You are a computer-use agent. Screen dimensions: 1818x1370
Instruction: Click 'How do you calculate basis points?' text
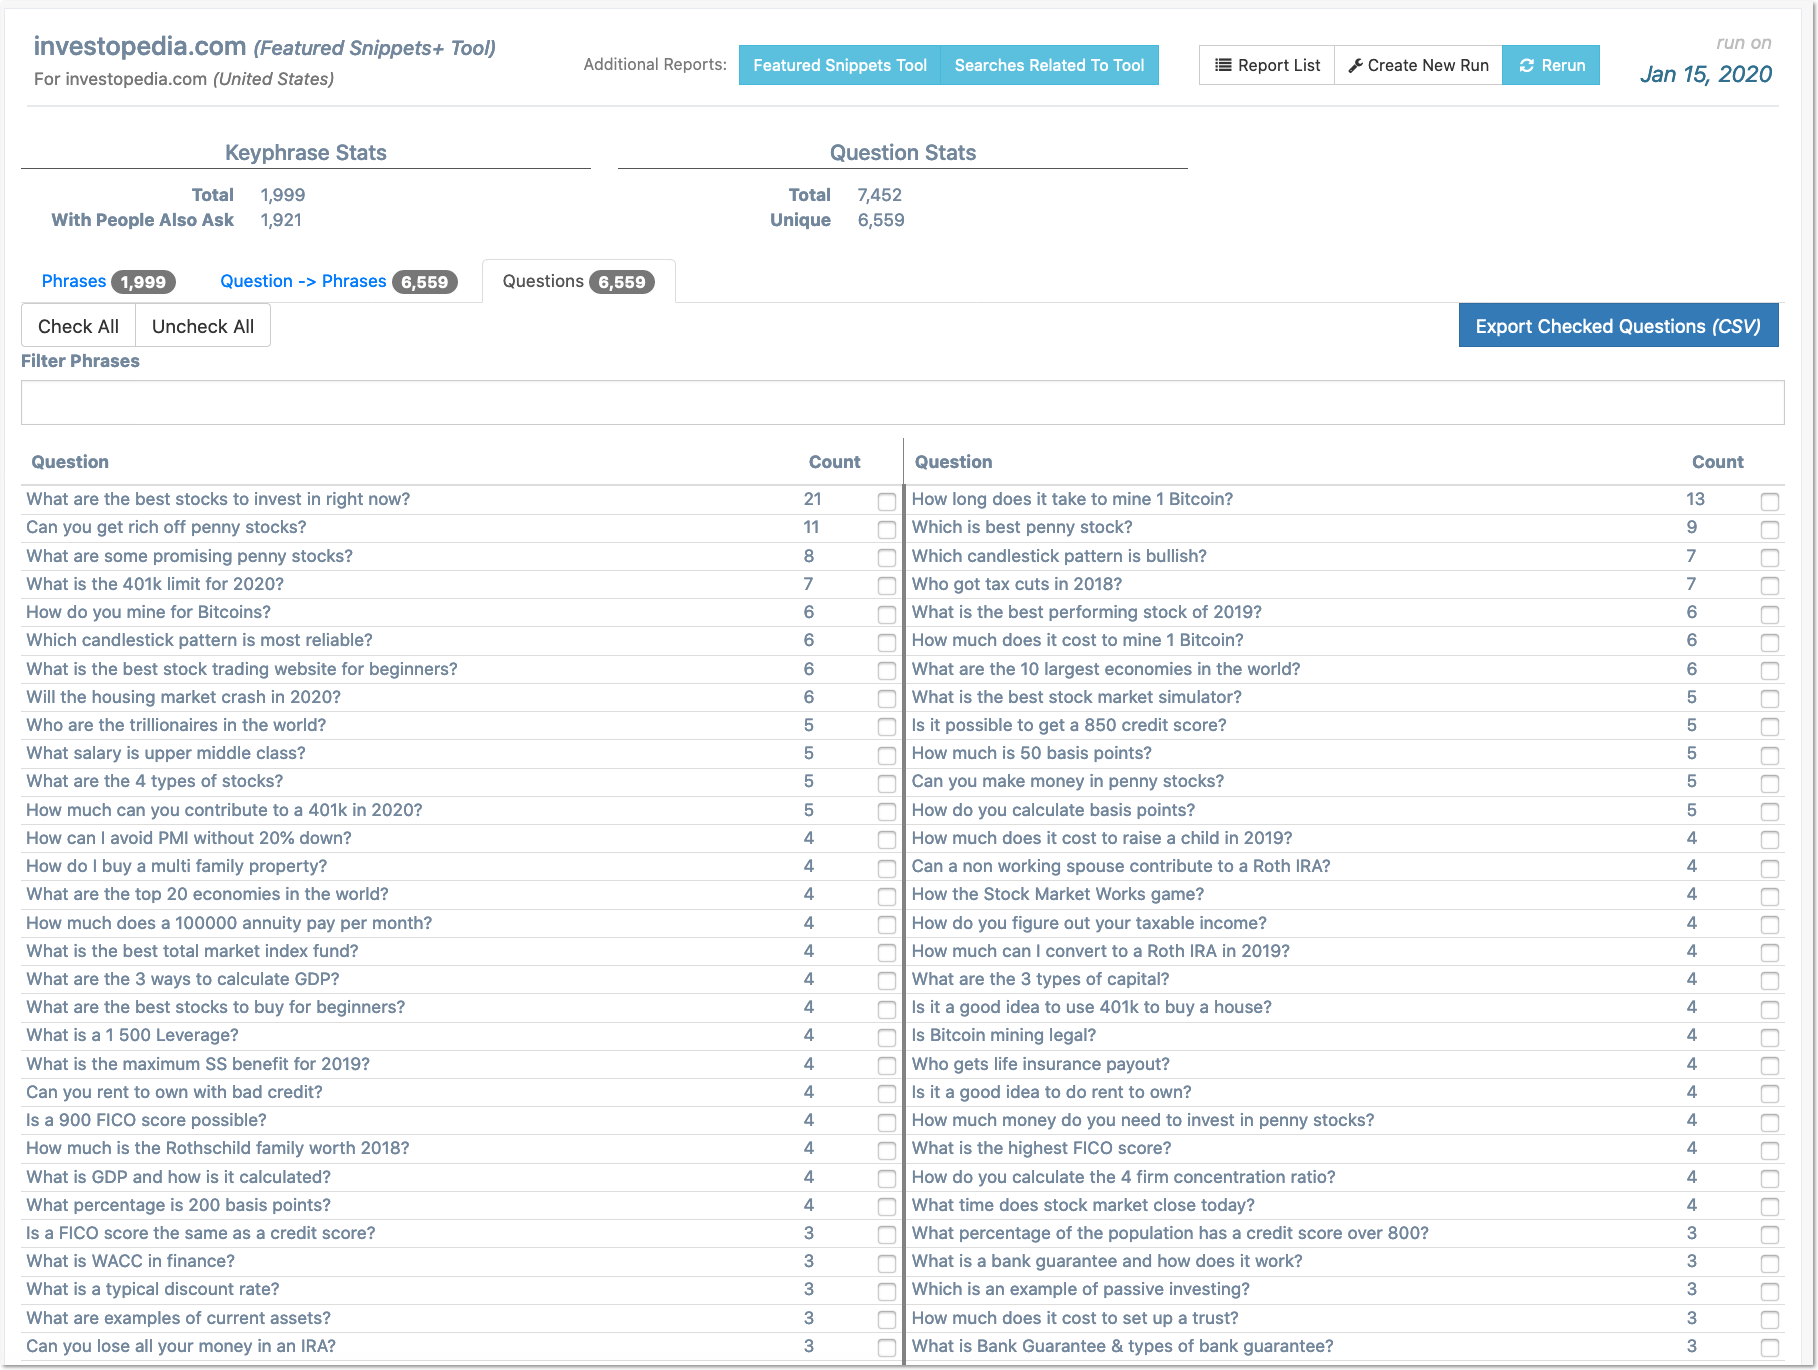[1053, 810]
